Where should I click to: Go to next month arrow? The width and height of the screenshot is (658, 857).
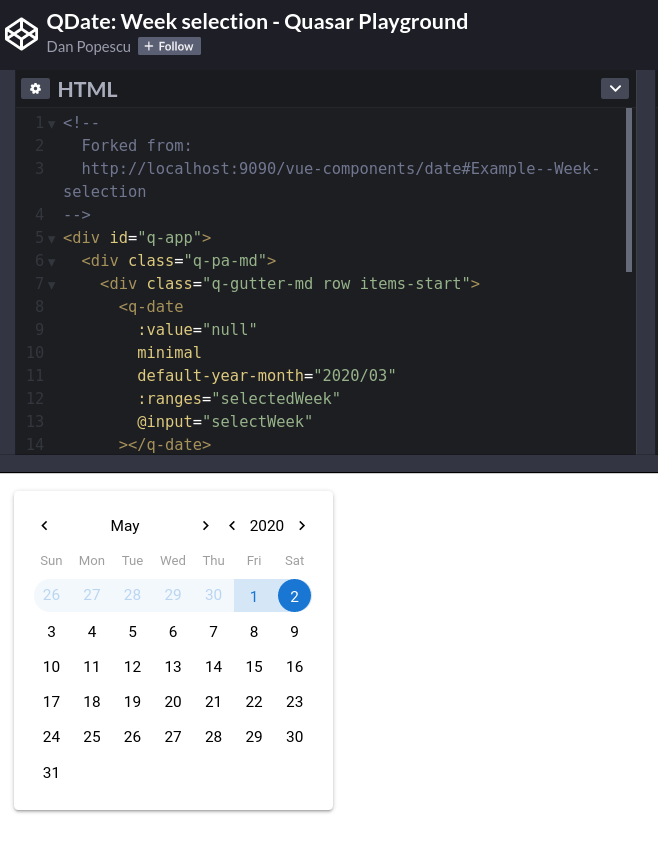pyautogui.click(x=205, y=526)
